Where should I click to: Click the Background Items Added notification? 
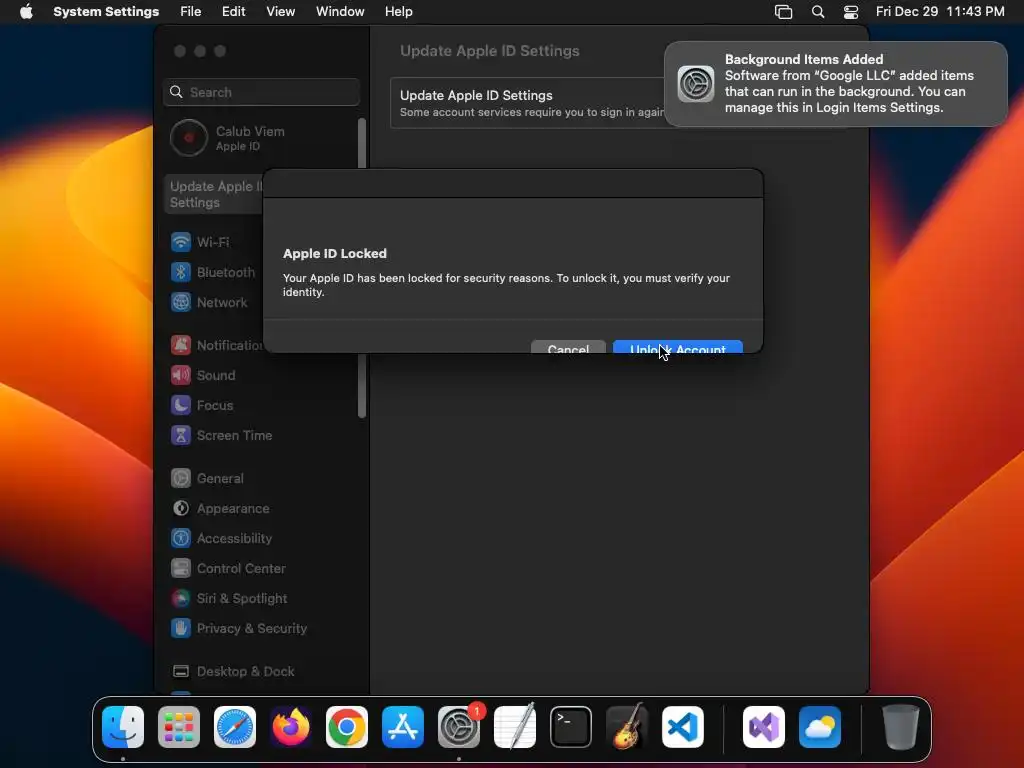[836, 84]
